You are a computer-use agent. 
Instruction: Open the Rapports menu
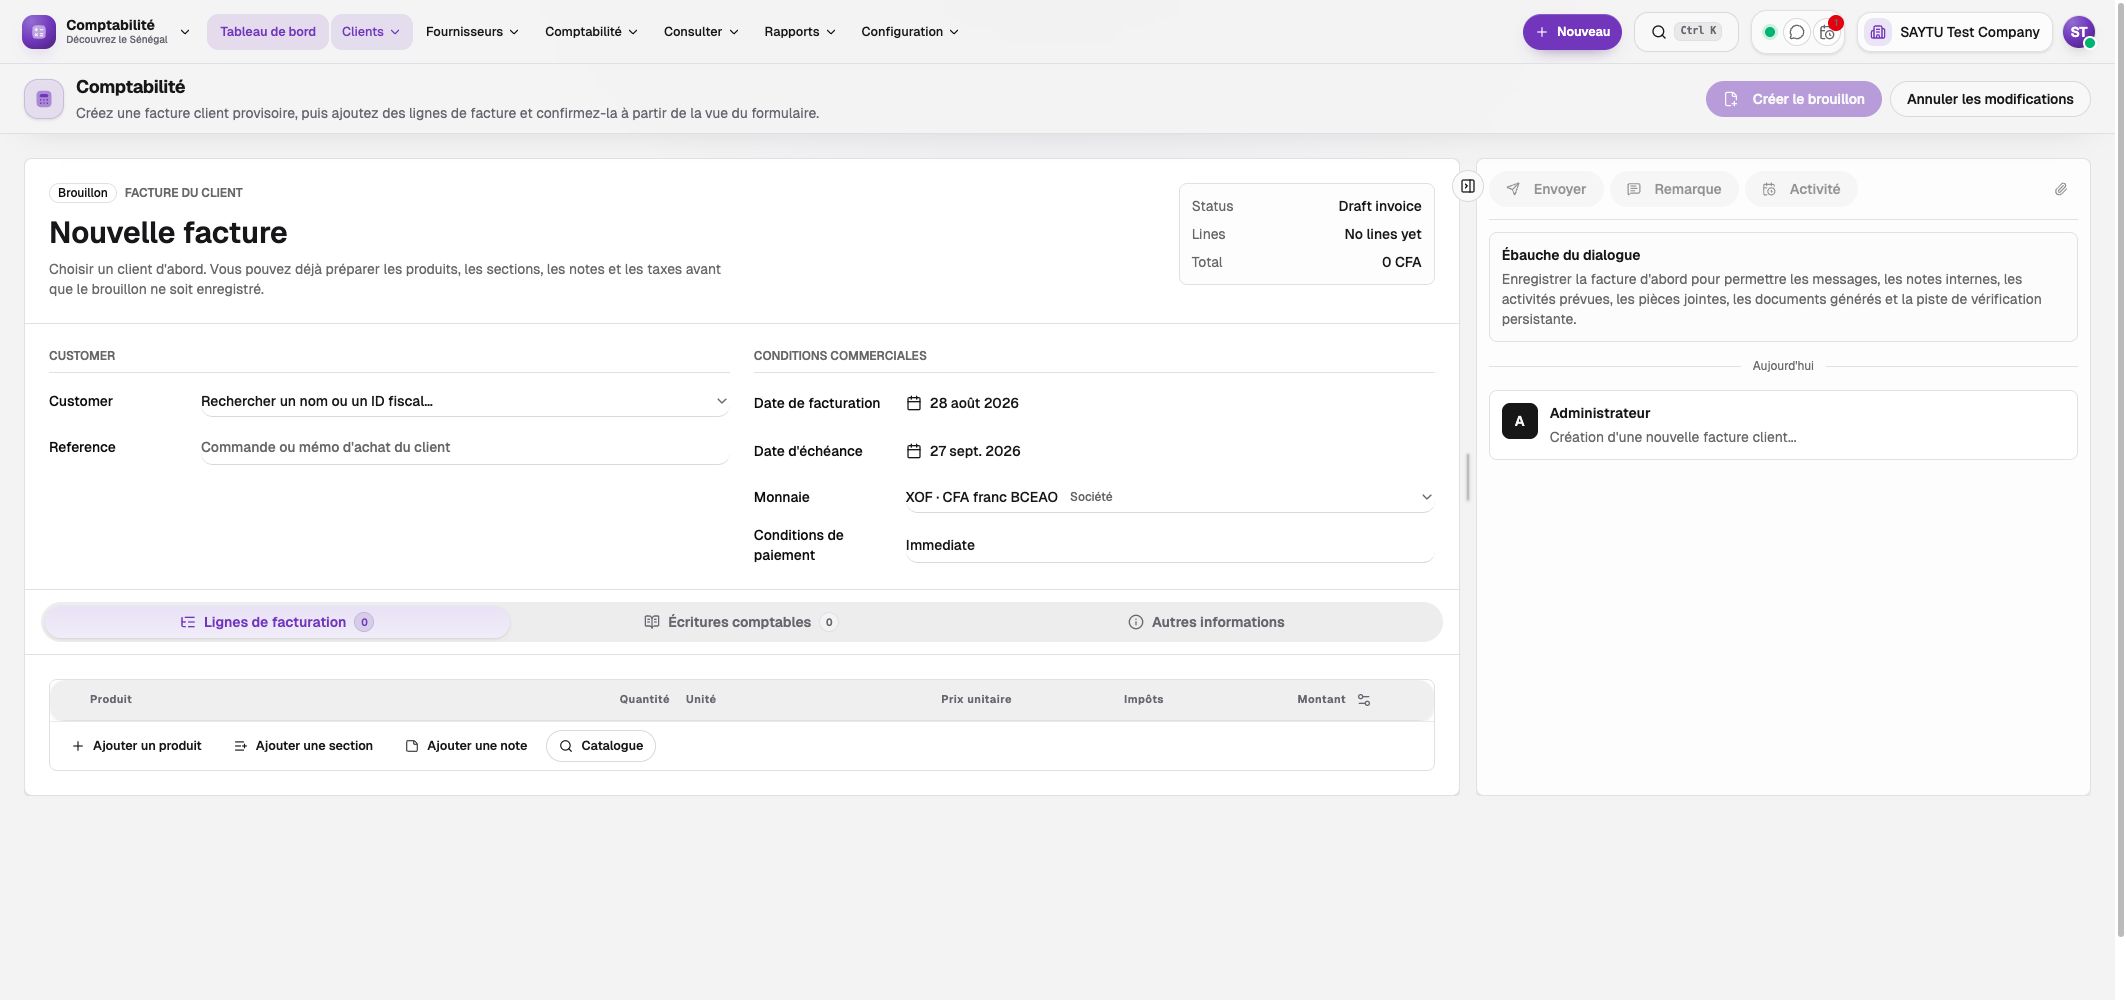(800, 32)
